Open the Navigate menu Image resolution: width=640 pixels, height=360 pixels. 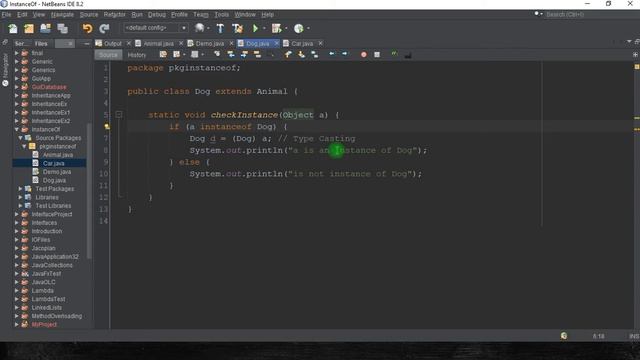point(62,14)
